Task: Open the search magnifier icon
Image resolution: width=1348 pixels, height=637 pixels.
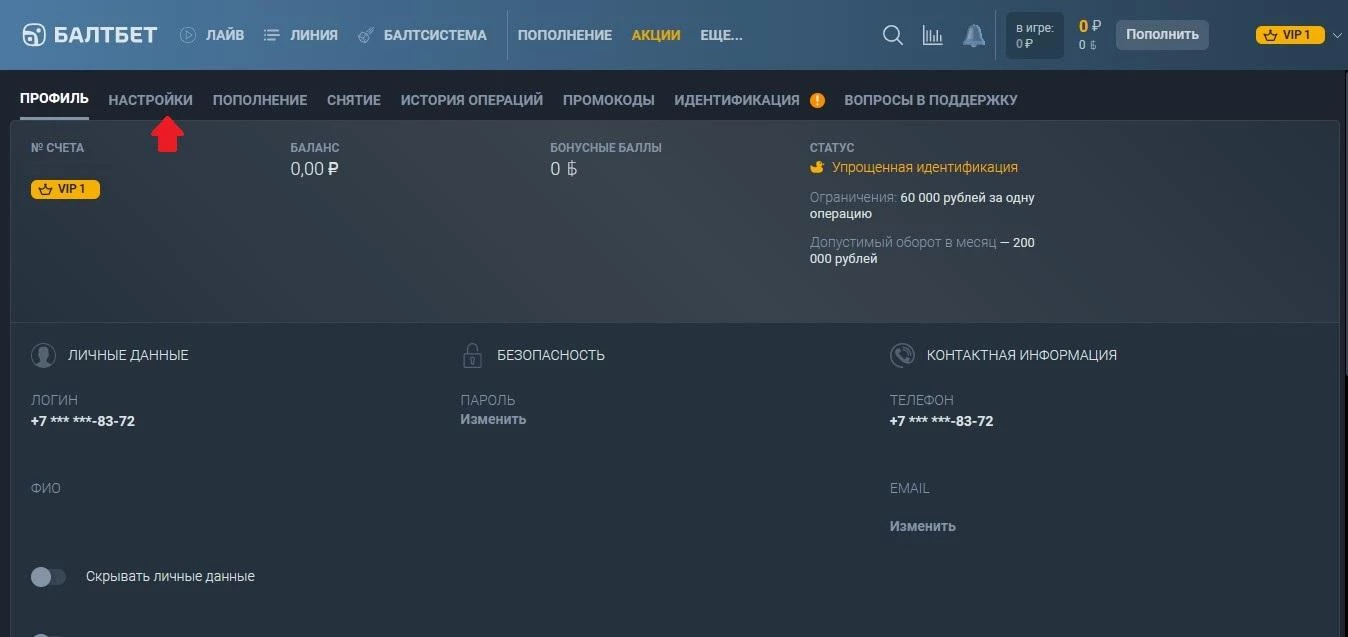Action: pos(893,35)
